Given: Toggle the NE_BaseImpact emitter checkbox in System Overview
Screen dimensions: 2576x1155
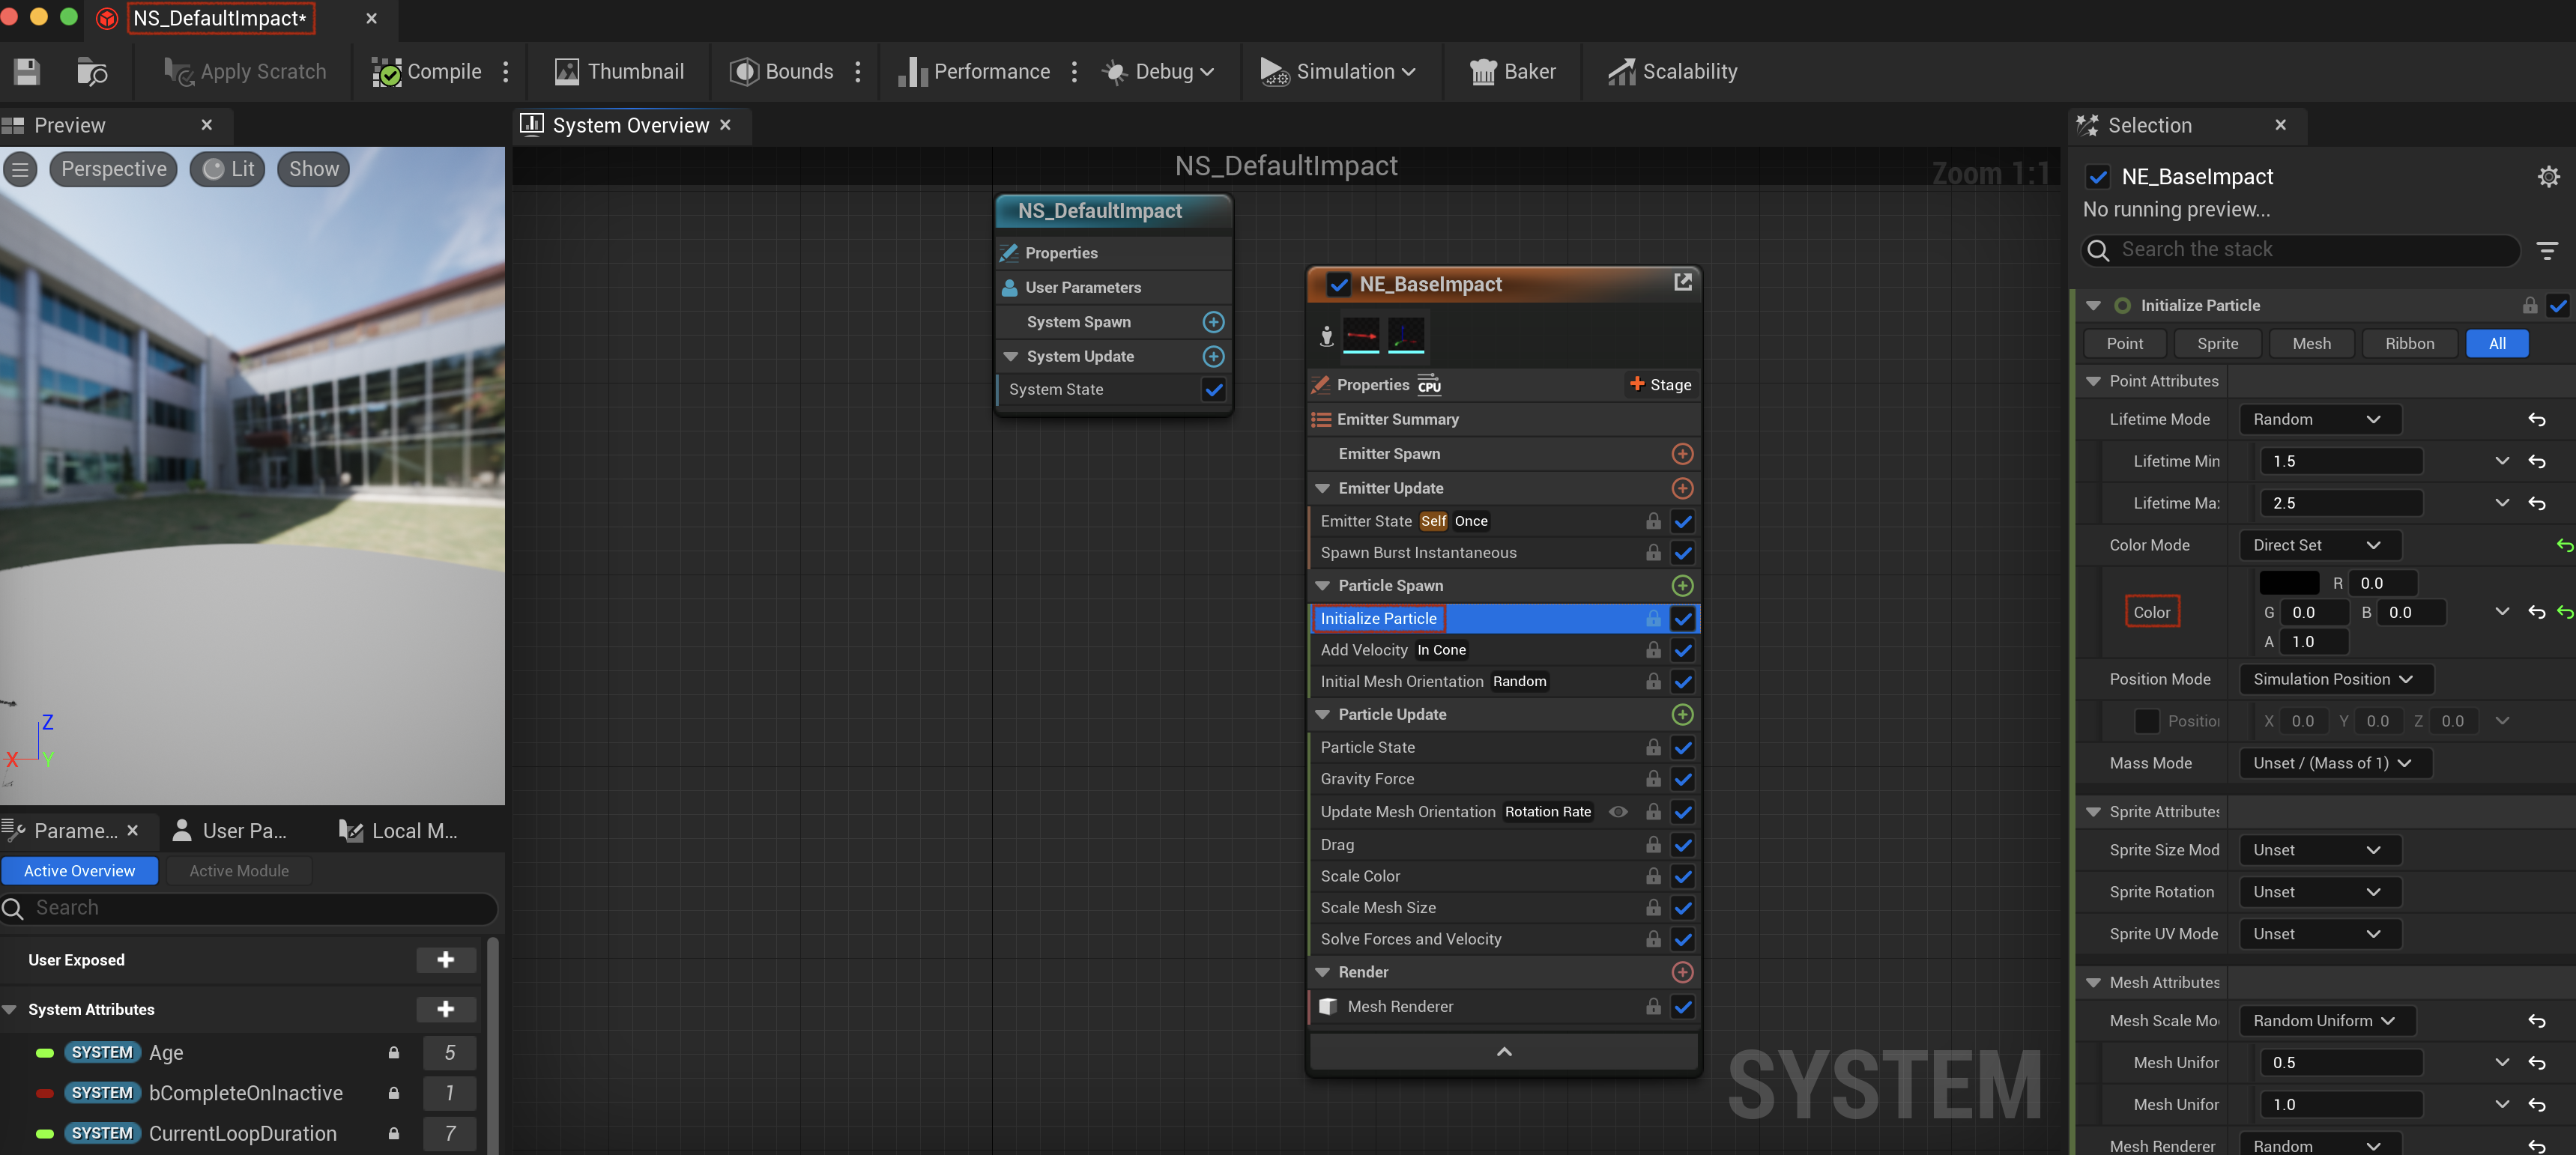Looking at the screenshot, I should (1339, 284).
